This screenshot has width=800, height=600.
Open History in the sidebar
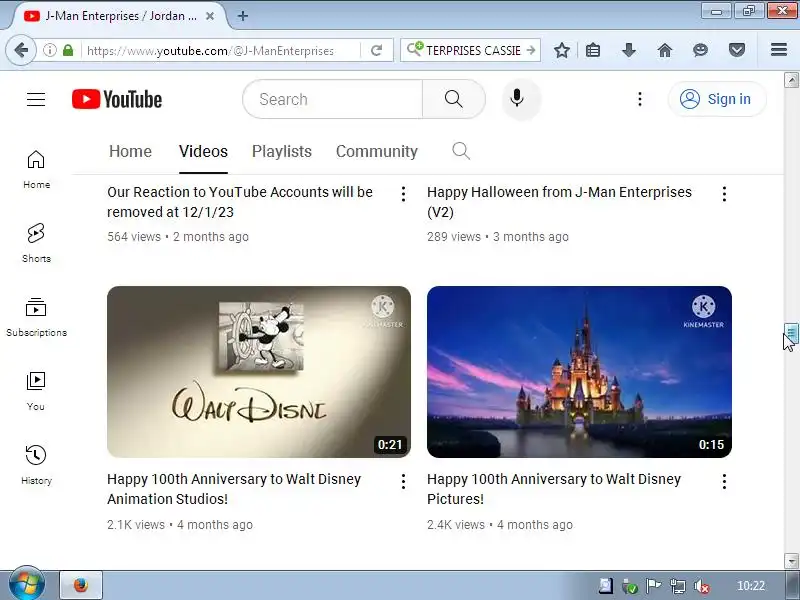pos(36,465)
